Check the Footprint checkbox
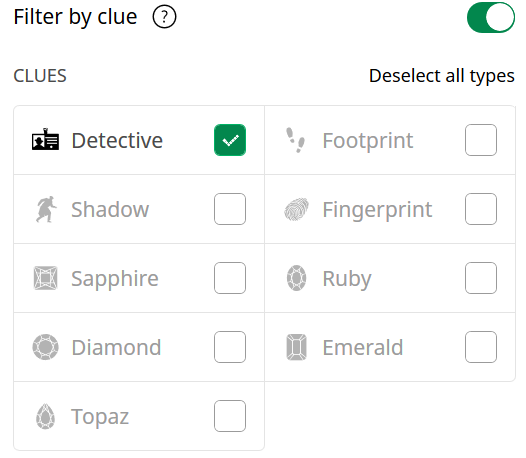Image resolution: width=526 pixels, height=458 pixels. [481, 140]
